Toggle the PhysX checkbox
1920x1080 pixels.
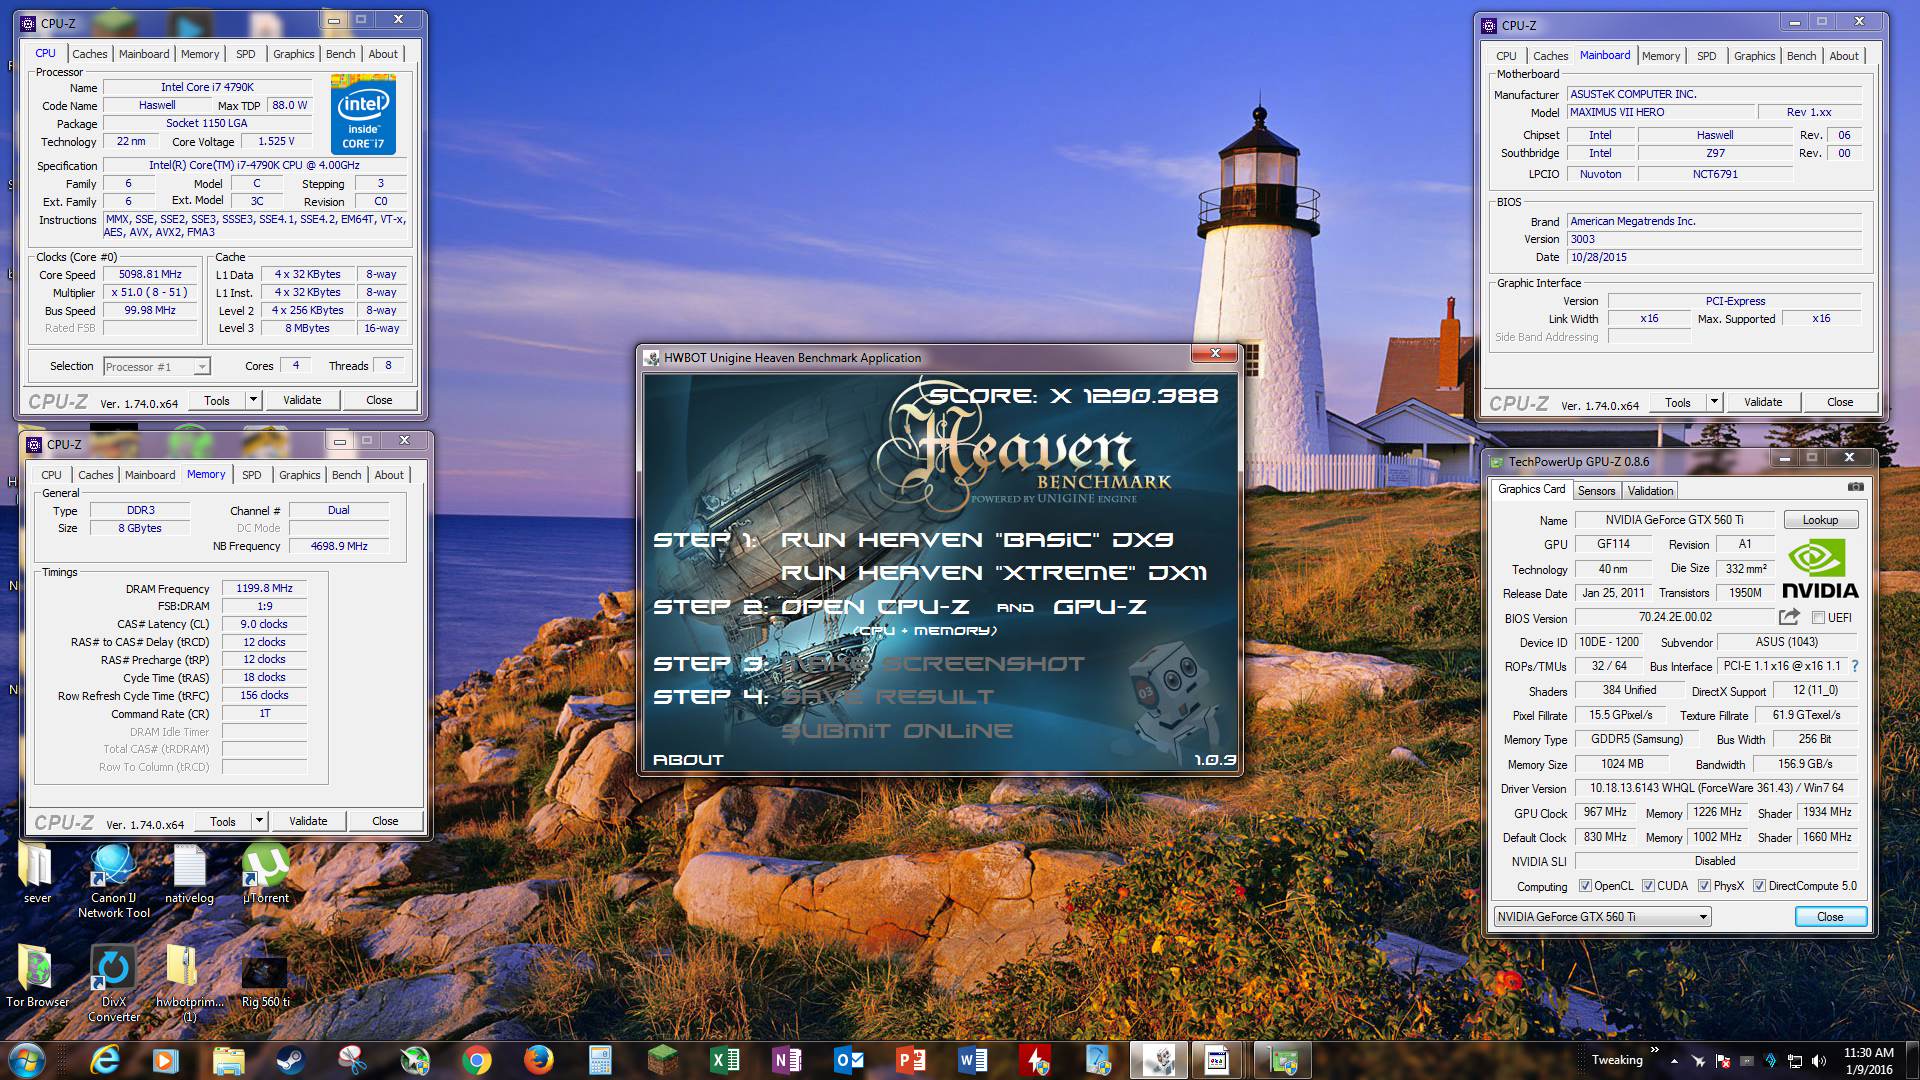click(x=1704, y=886)
